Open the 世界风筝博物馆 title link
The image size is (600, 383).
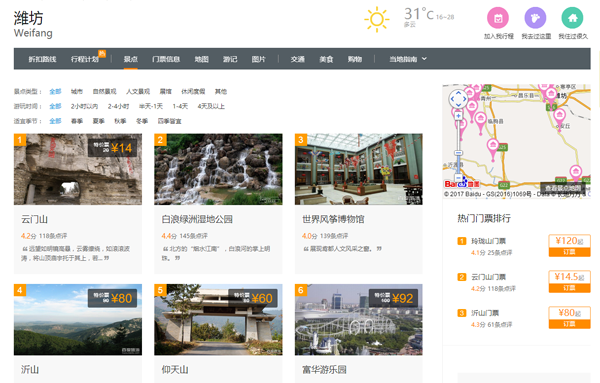333,219
